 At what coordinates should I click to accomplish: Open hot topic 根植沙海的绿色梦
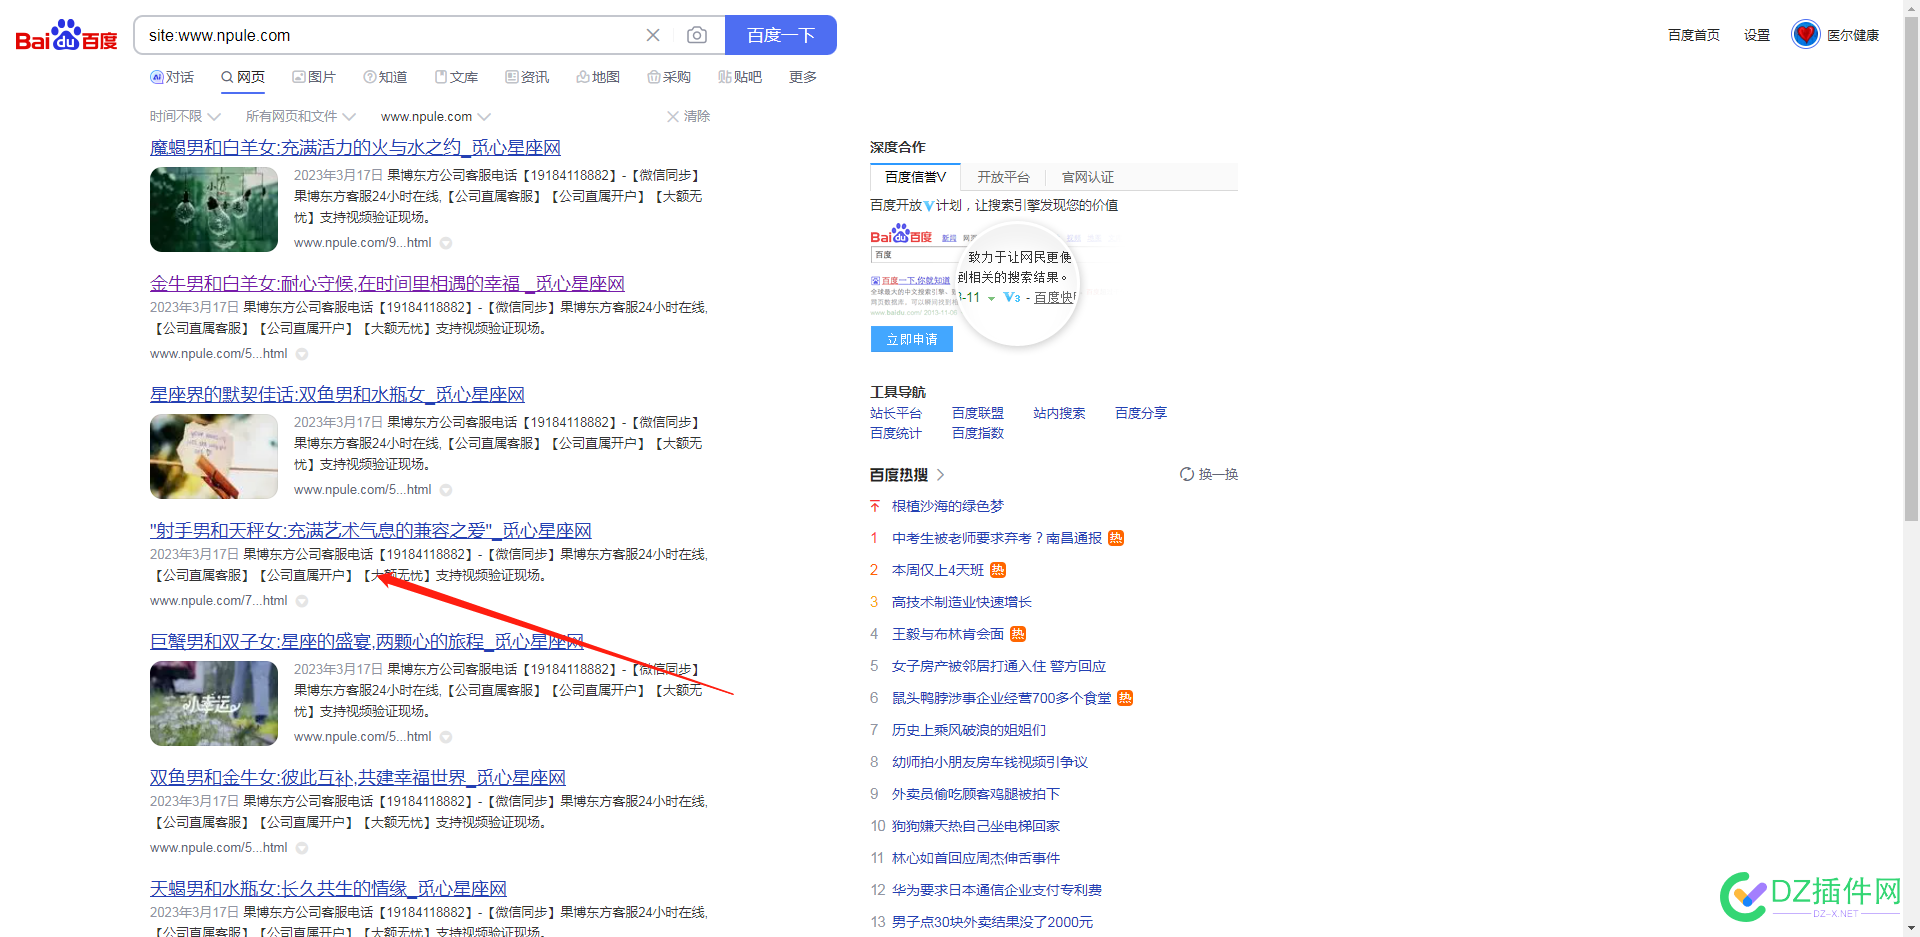[948, 506]
